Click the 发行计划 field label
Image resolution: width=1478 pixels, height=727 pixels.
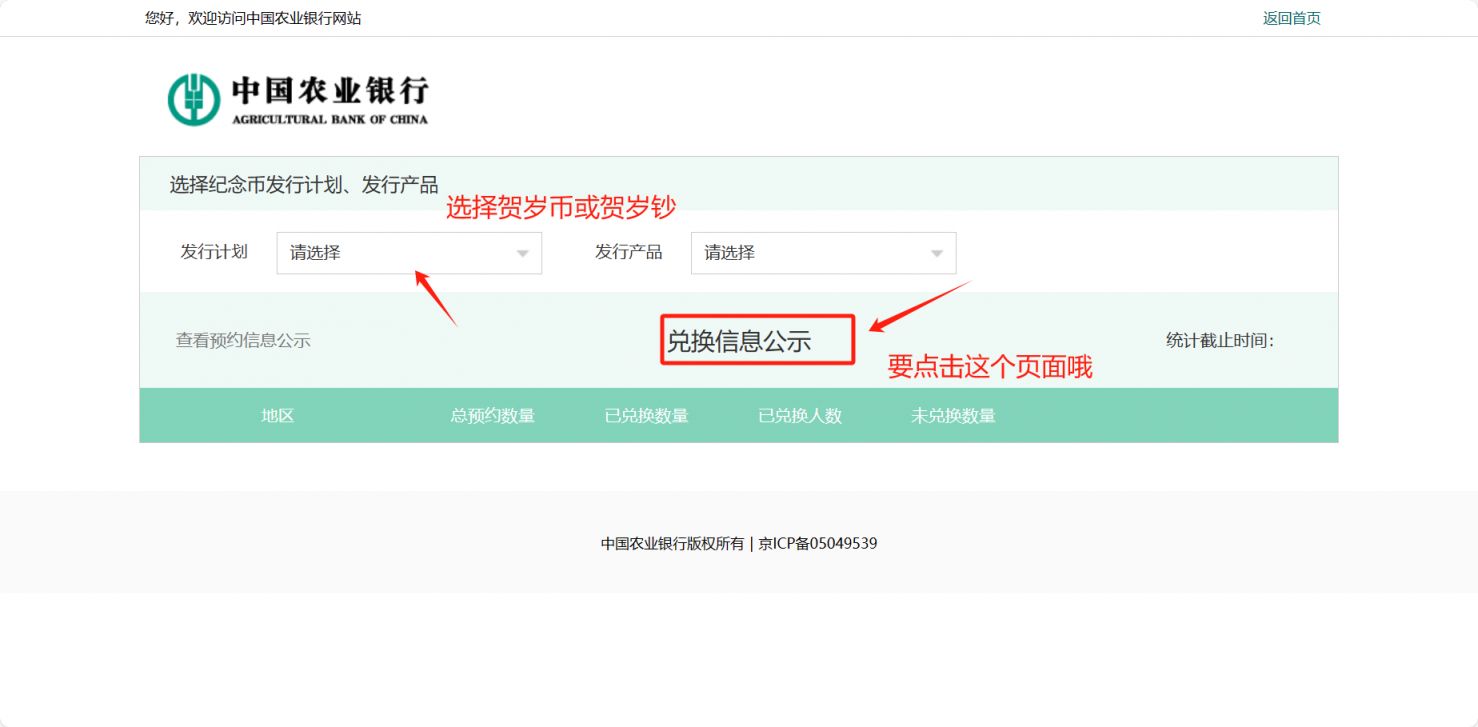click(x=214, y=252)
